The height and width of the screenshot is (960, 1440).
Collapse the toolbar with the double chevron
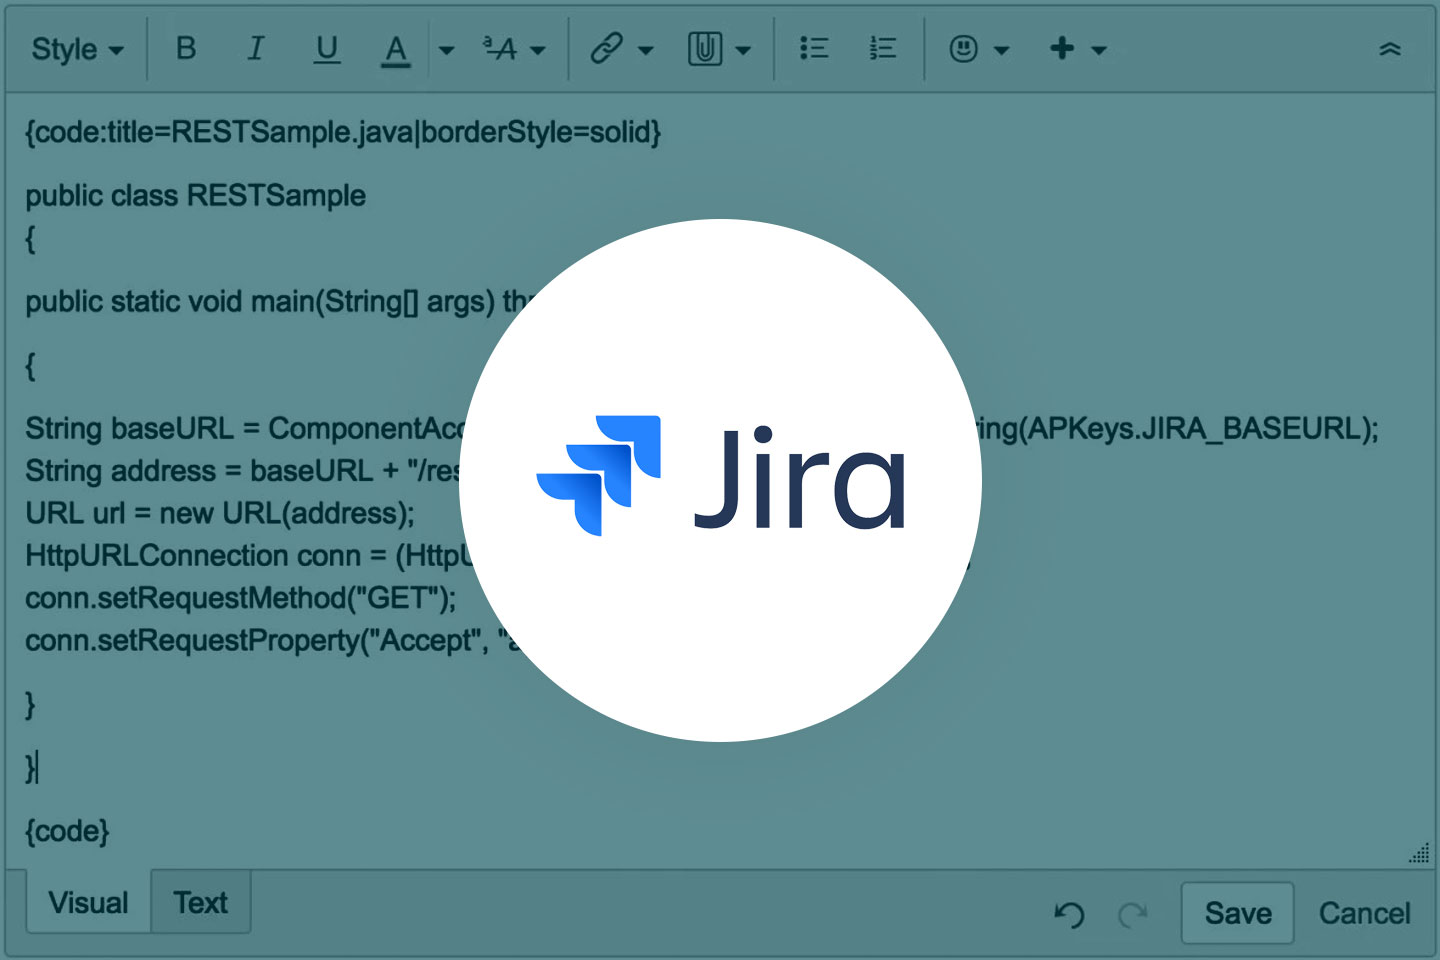(x=1391, y=48)
